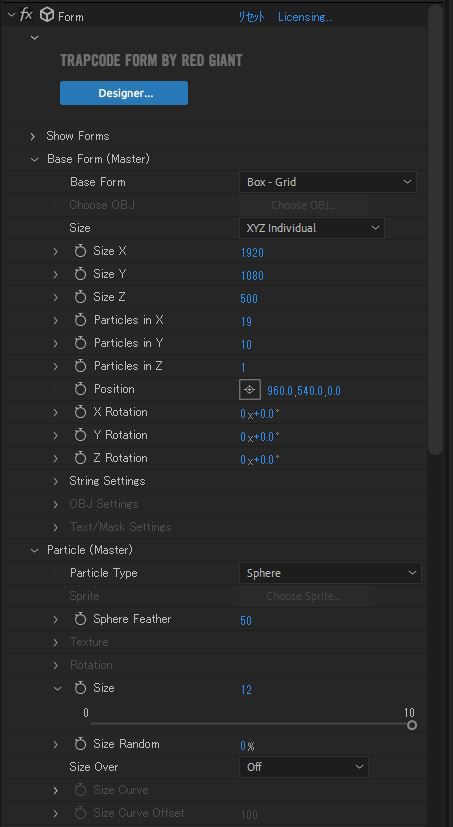The width and height of the screenshot is (453, 827).
Task: Open the Designer... button
Action: 124,93
